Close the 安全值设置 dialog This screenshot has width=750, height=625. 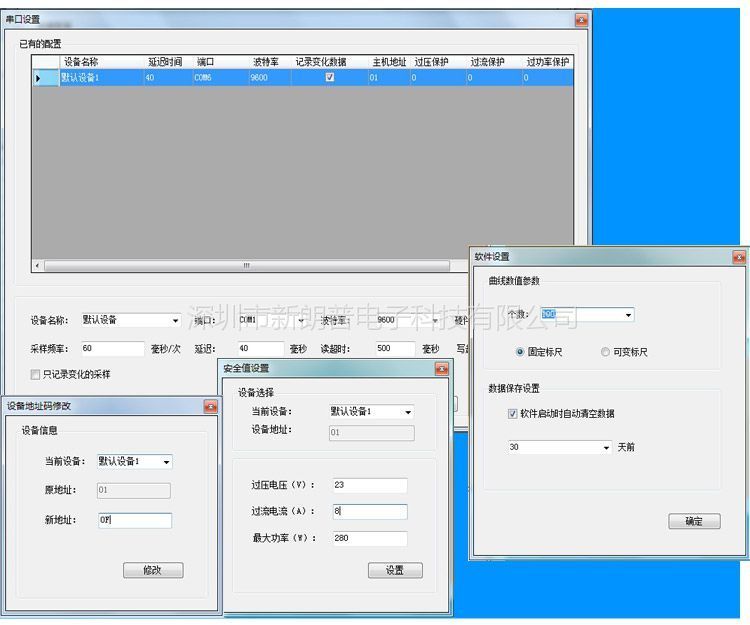click(x=441, y=369)
